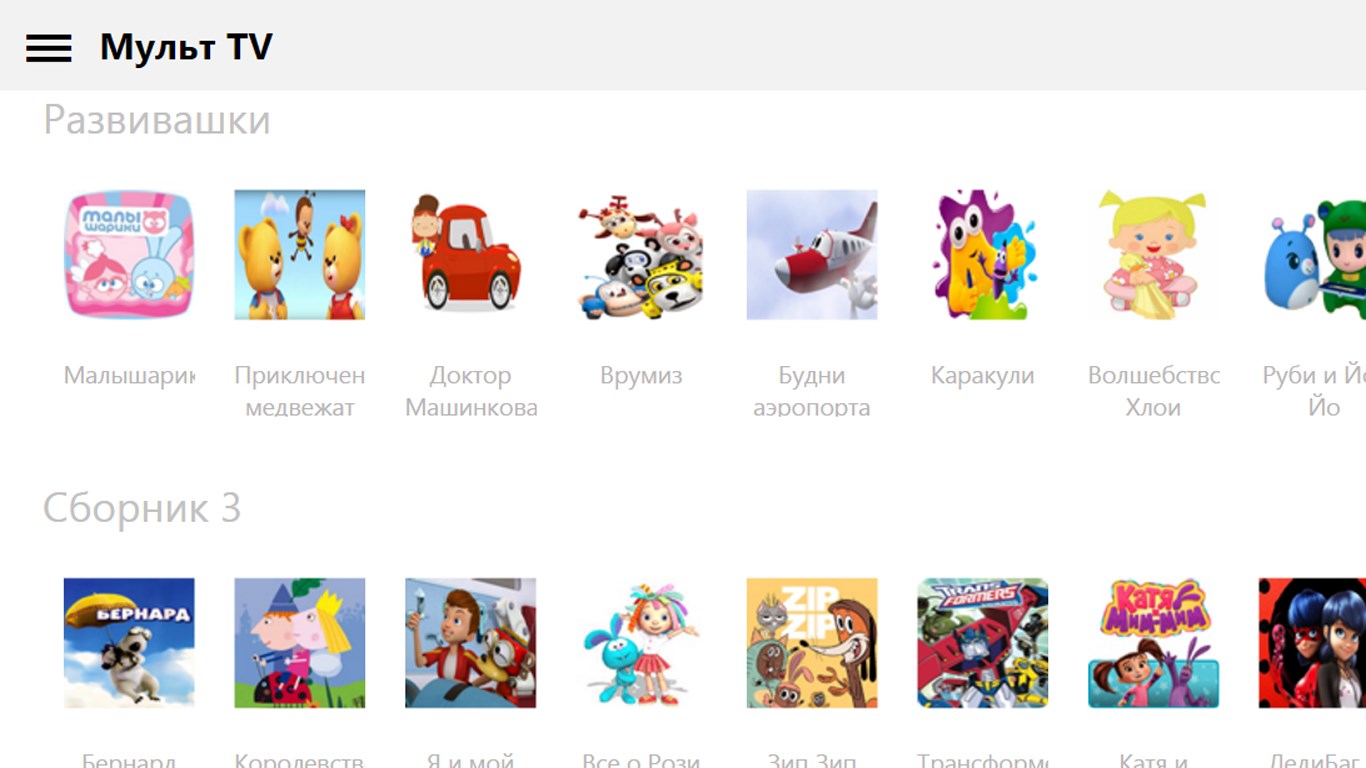
Task: Open the boy and robot thumbnail
Action: 471,643
